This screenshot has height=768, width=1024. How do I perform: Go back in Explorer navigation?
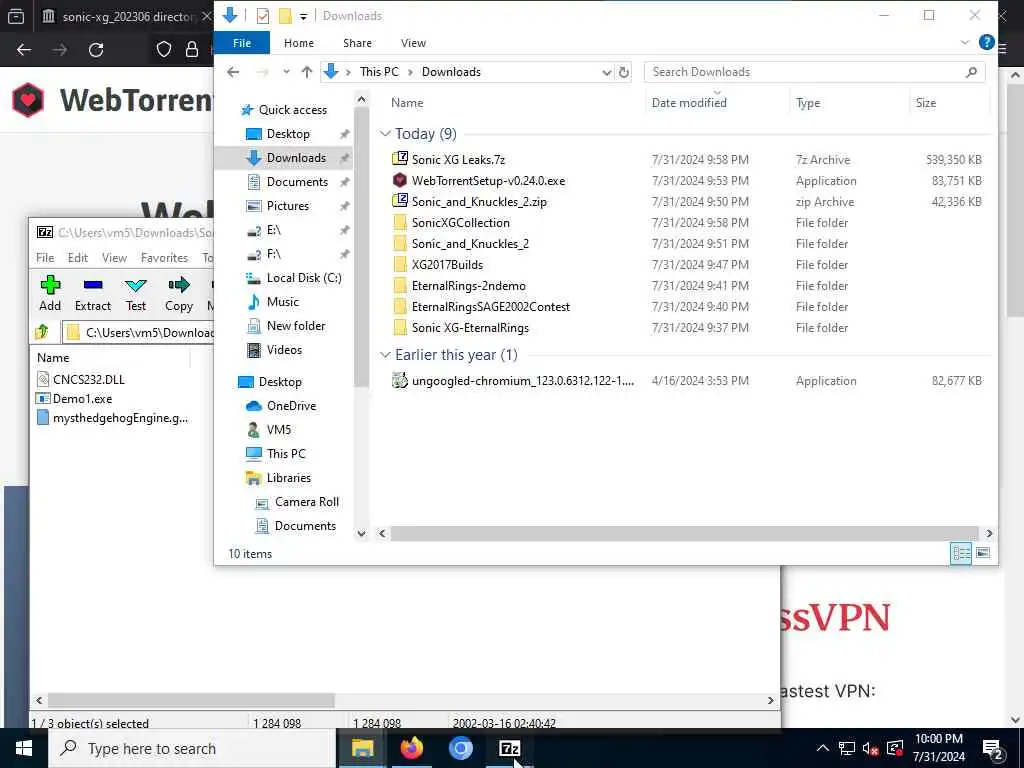point(233,72)
